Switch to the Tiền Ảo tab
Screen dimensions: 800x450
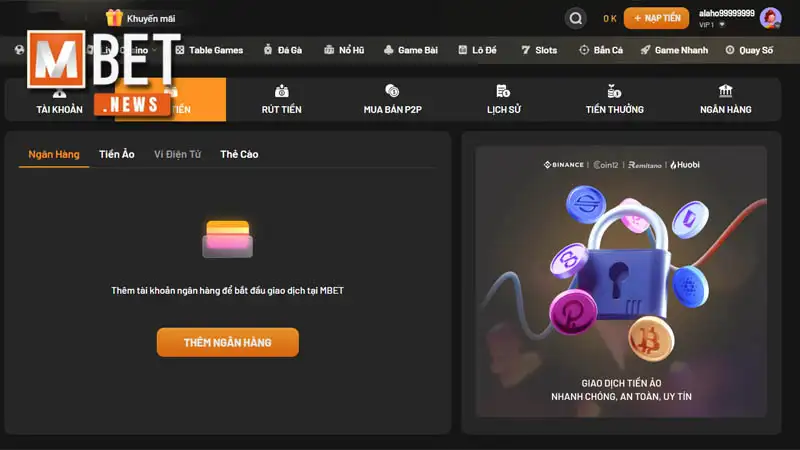point(117,154)
